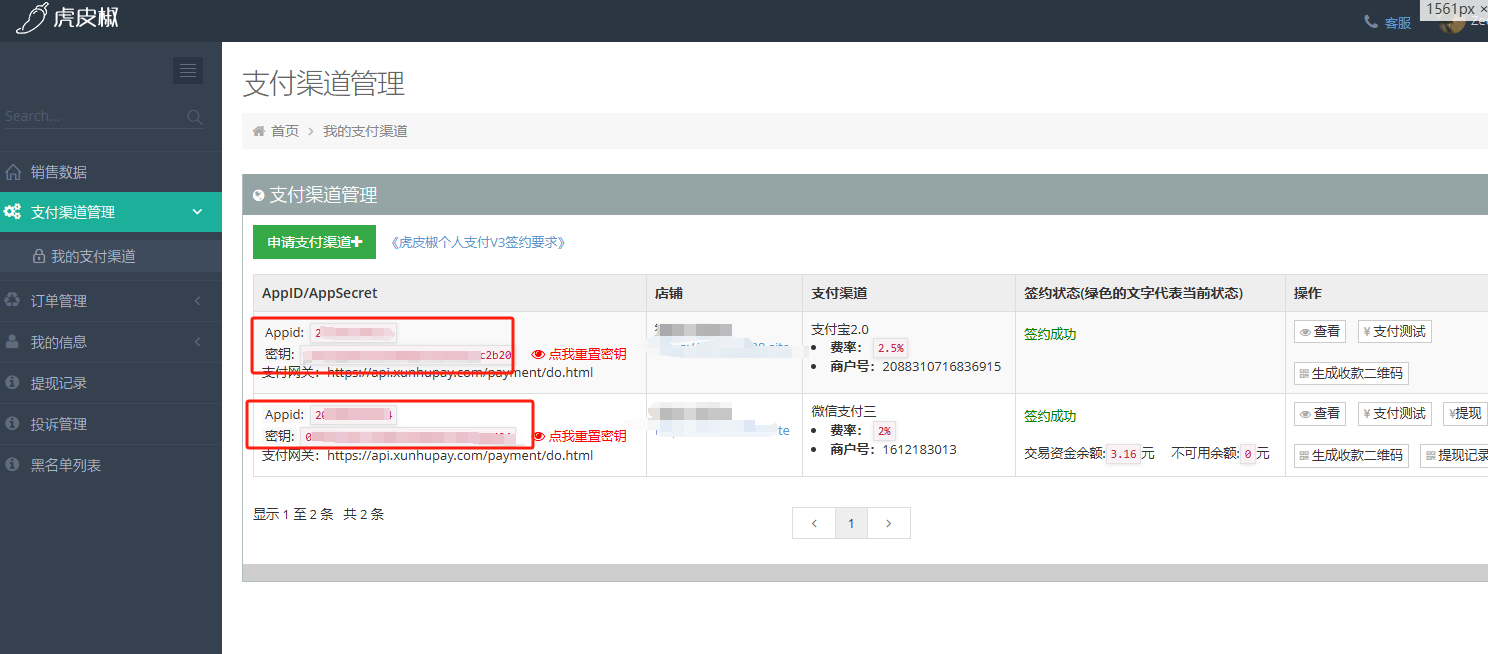1488x654 pixels.
Task: Click merchant number 2088310716836915
Action: (x=941, y=367)
